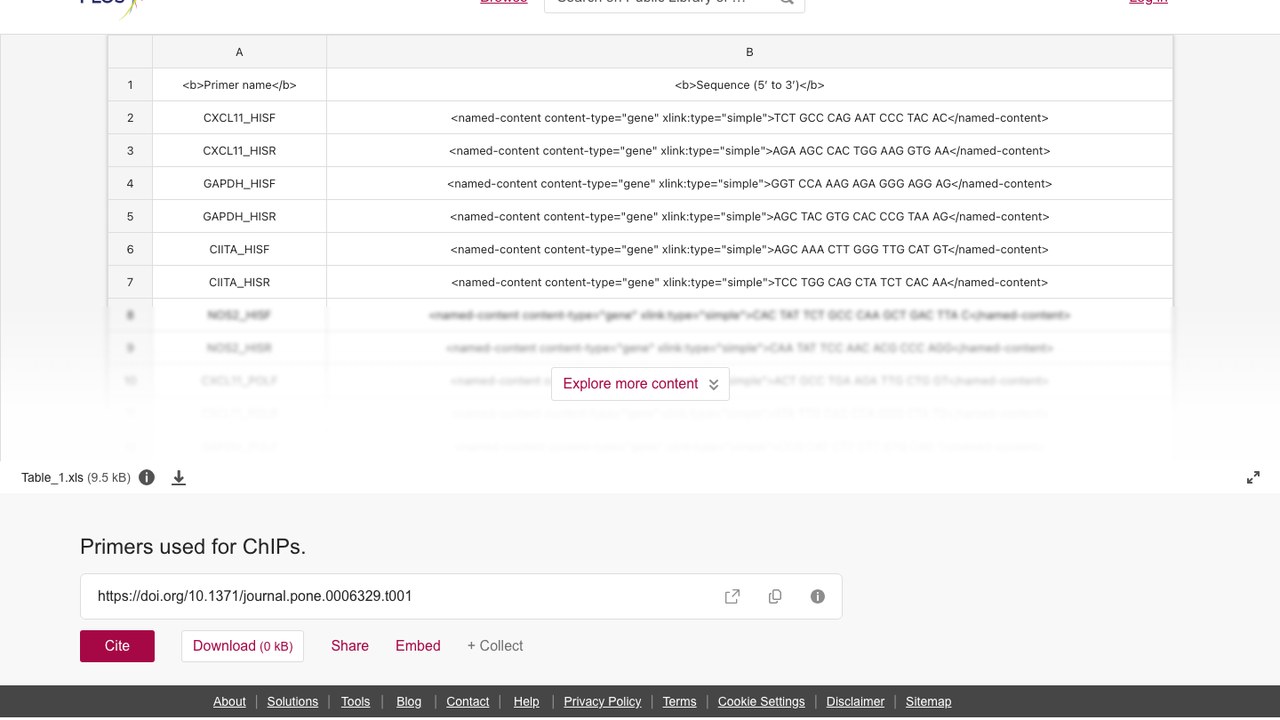Viewport: 1280px width, 720px height.
Task: Select the CIITA_HISF cell
Action: (239, 250)
